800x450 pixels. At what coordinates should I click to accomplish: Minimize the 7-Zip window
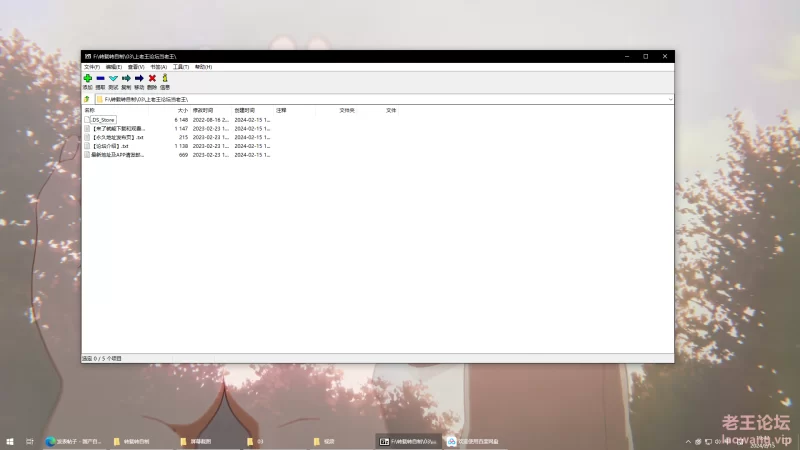[627, 57]
